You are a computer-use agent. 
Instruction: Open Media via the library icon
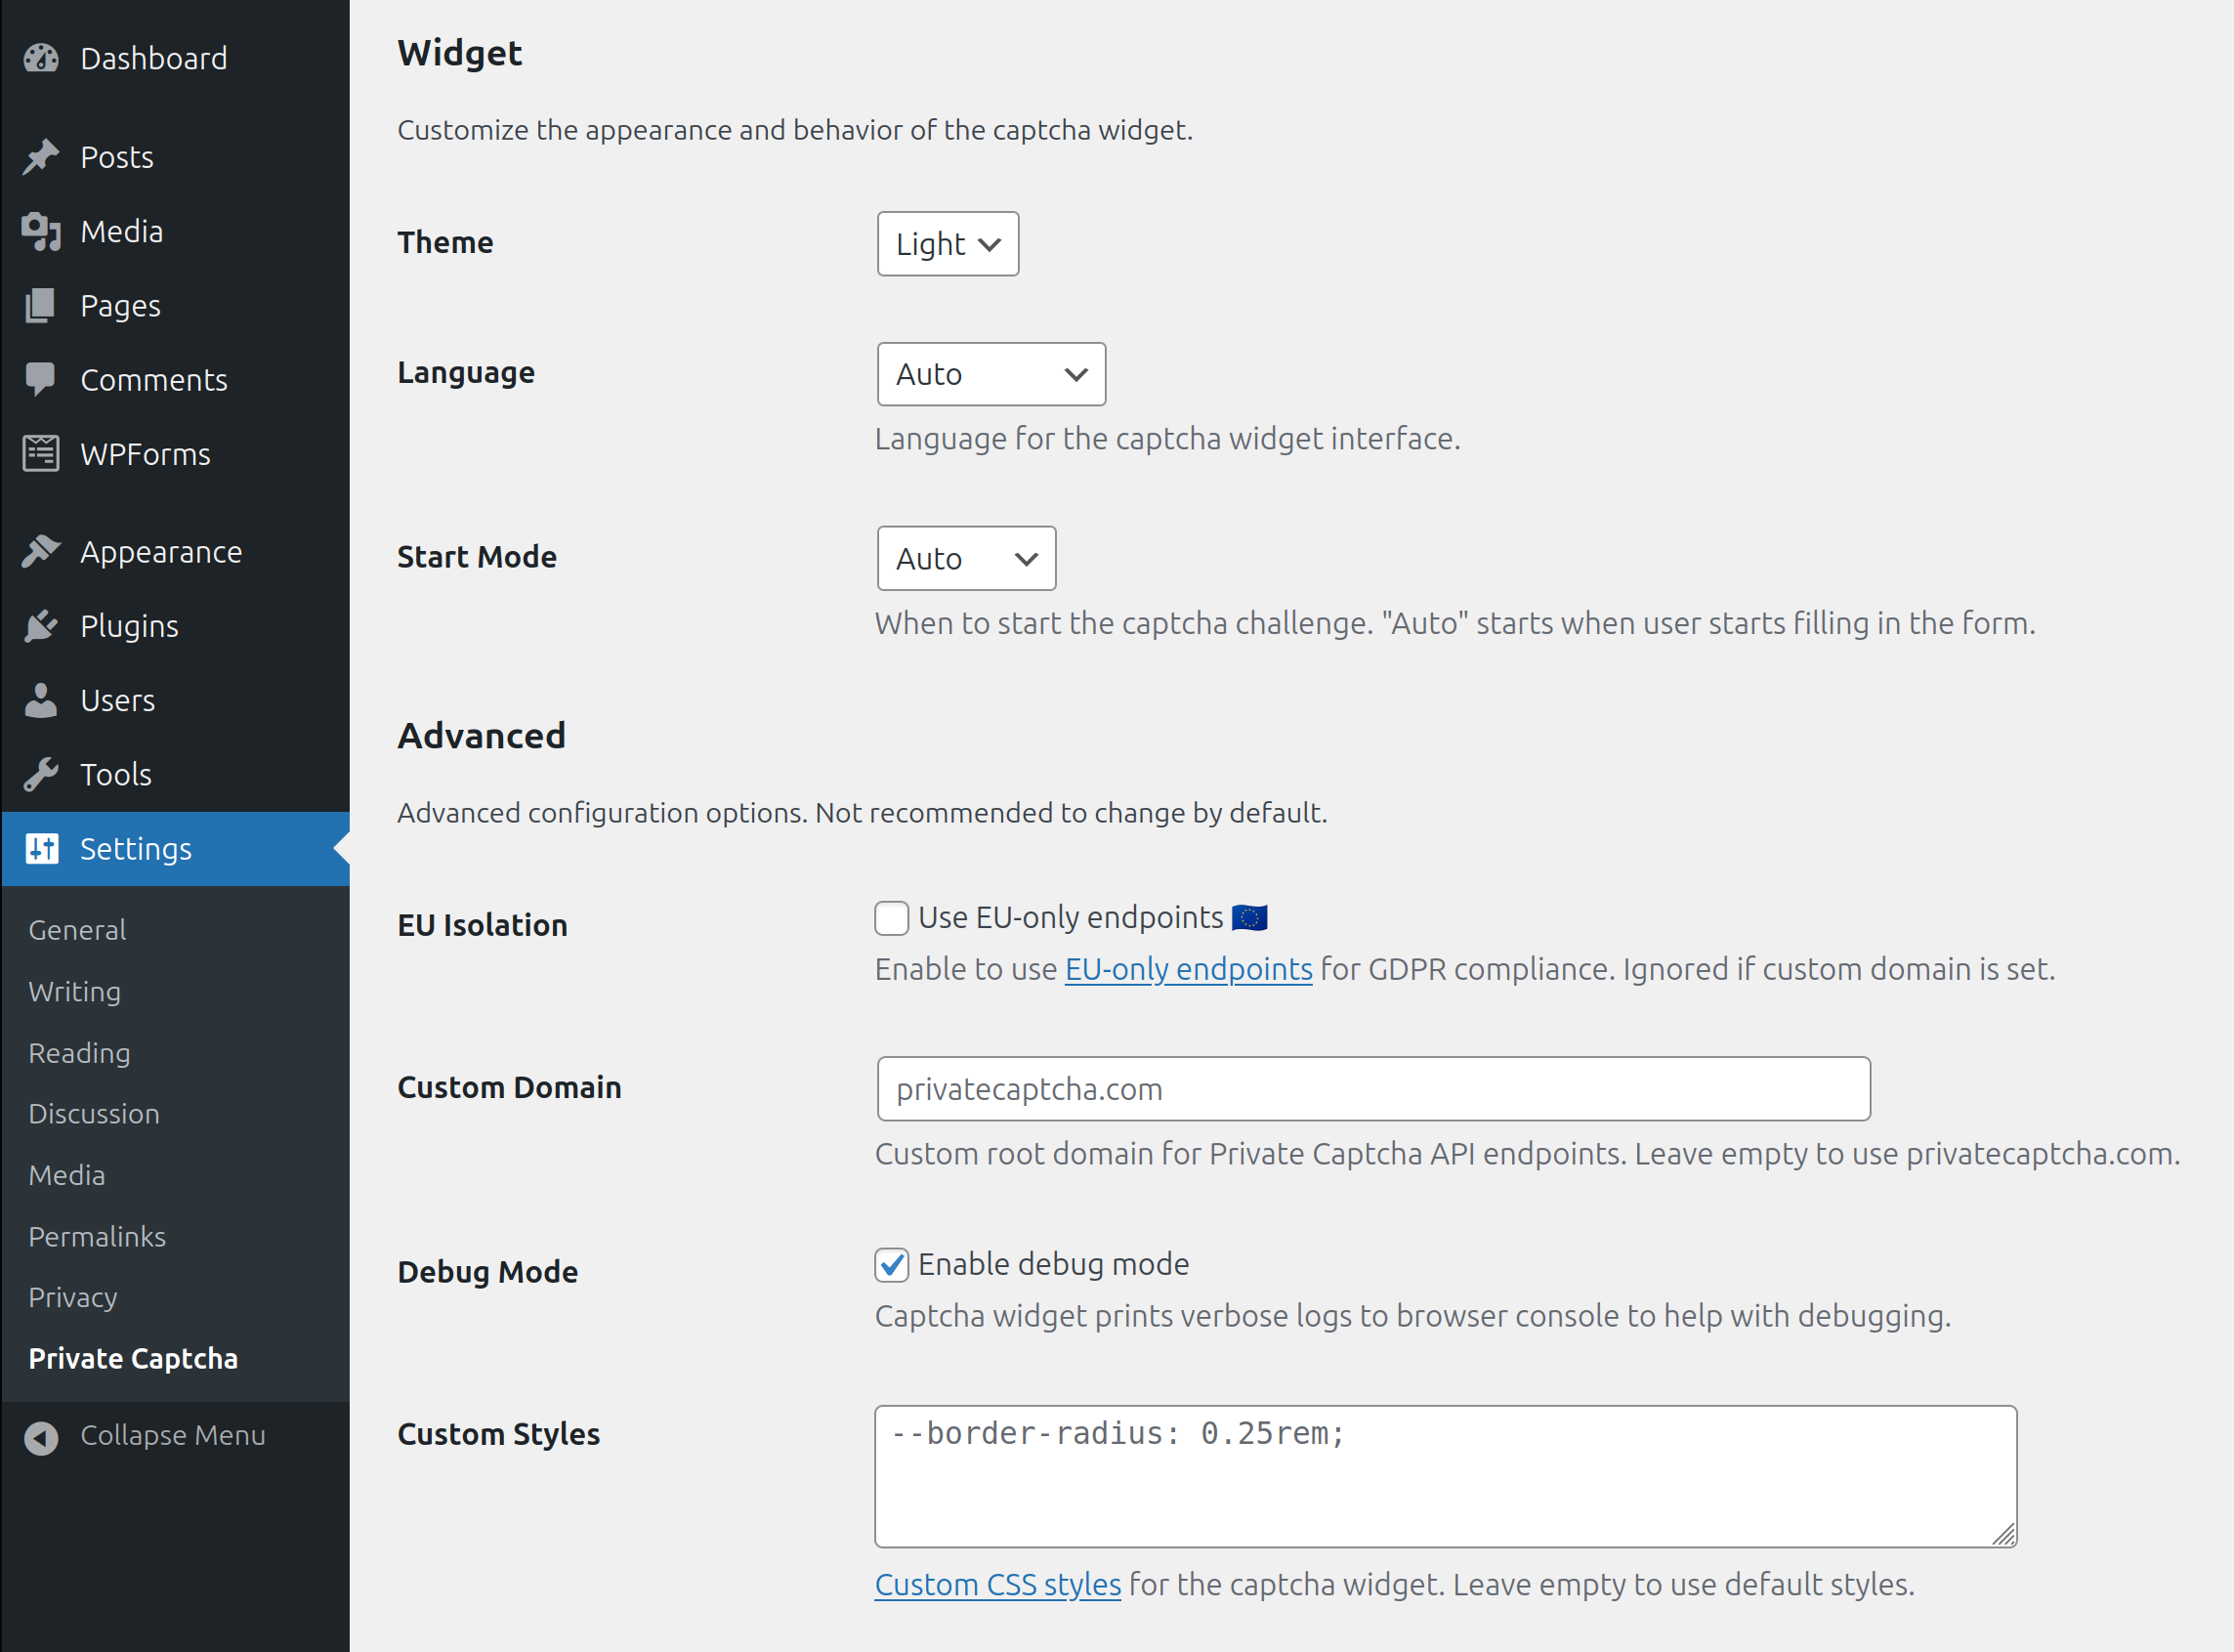(x=41, y=231)
